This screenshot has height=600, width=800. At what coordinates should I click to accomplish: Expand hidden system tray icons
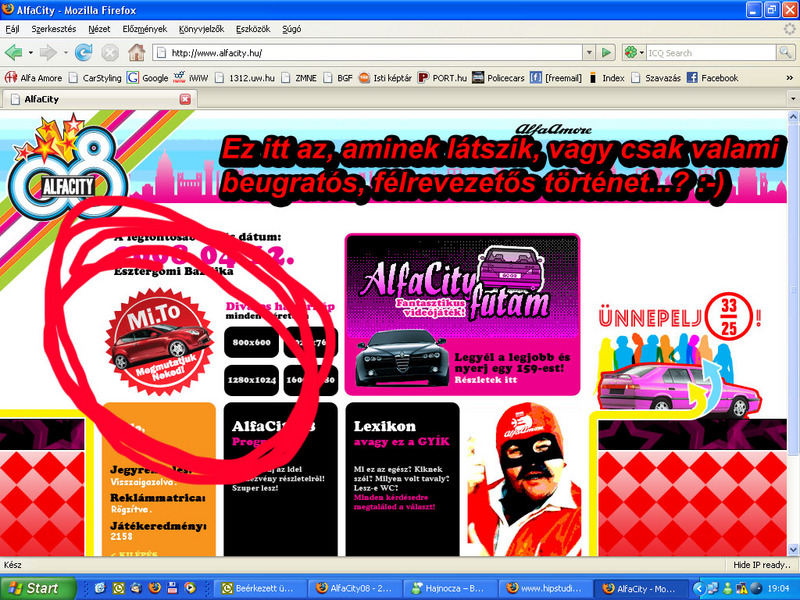[x=698, y=589]
